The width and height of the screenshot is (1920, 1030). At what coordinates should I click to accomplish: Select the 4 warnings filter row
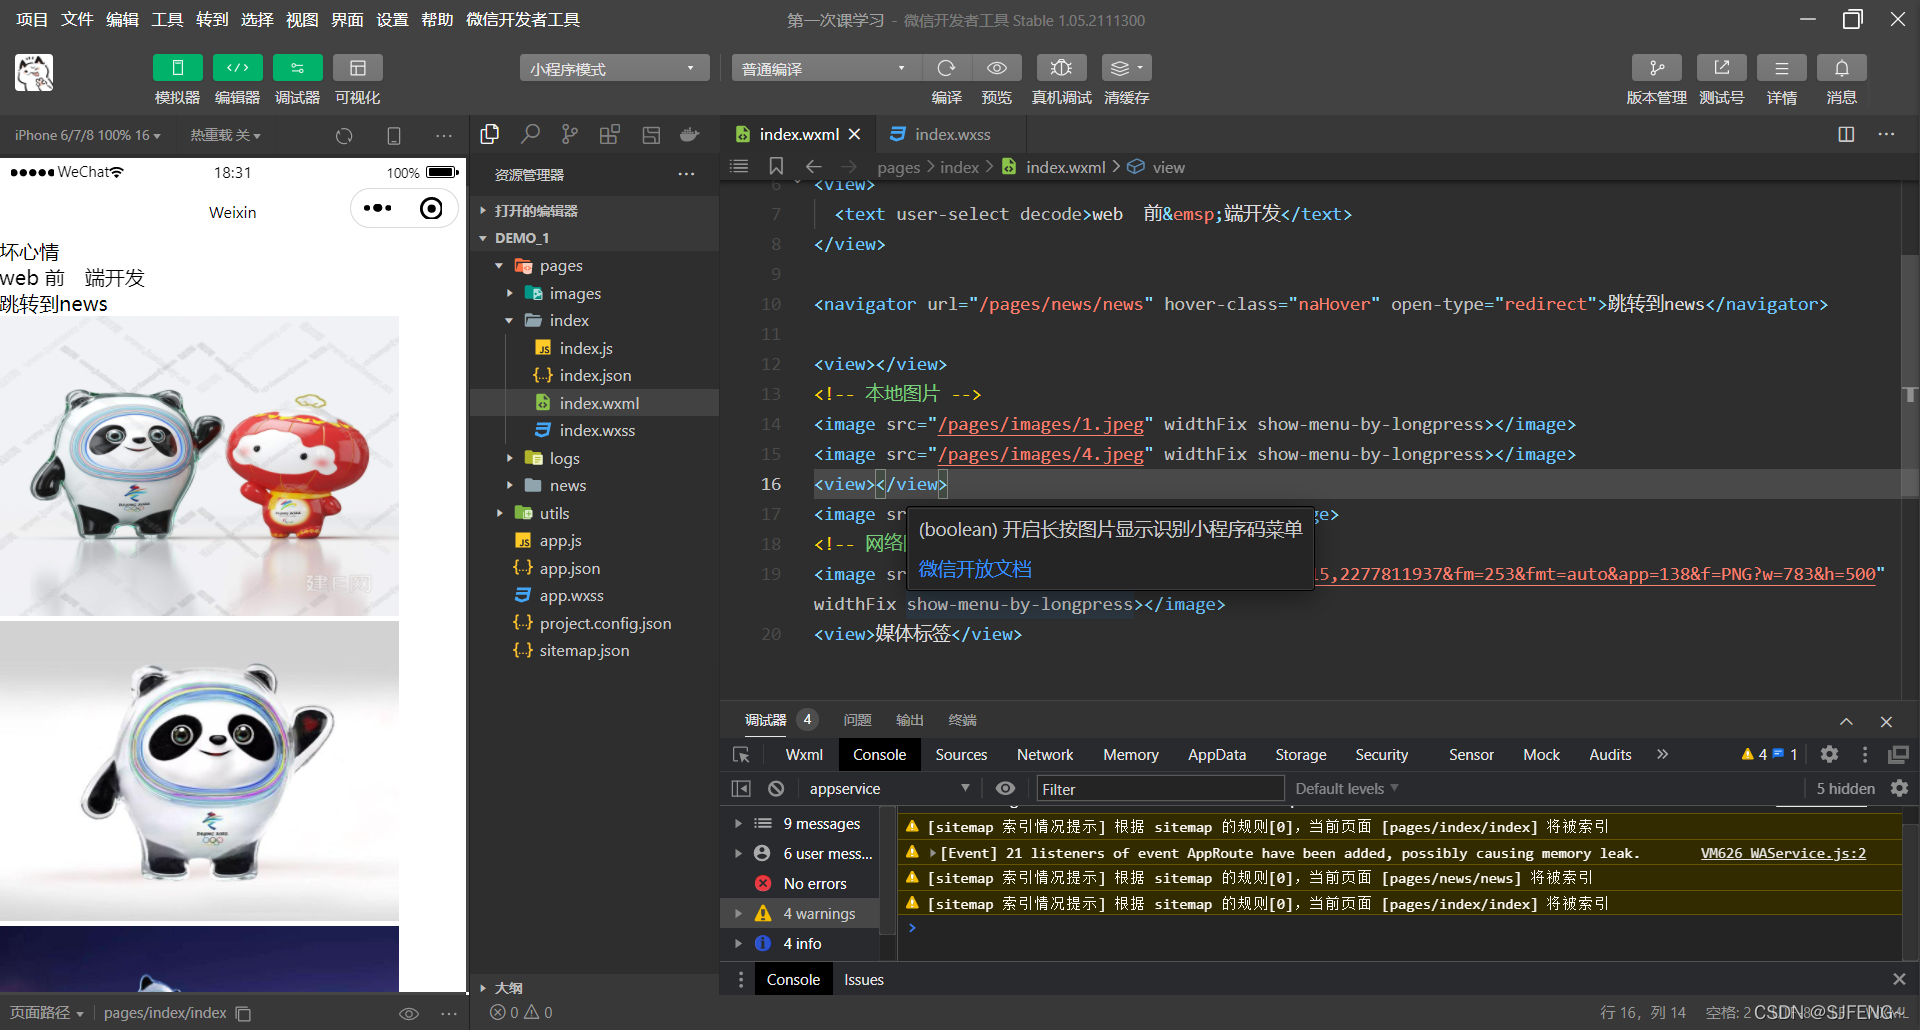800,914
